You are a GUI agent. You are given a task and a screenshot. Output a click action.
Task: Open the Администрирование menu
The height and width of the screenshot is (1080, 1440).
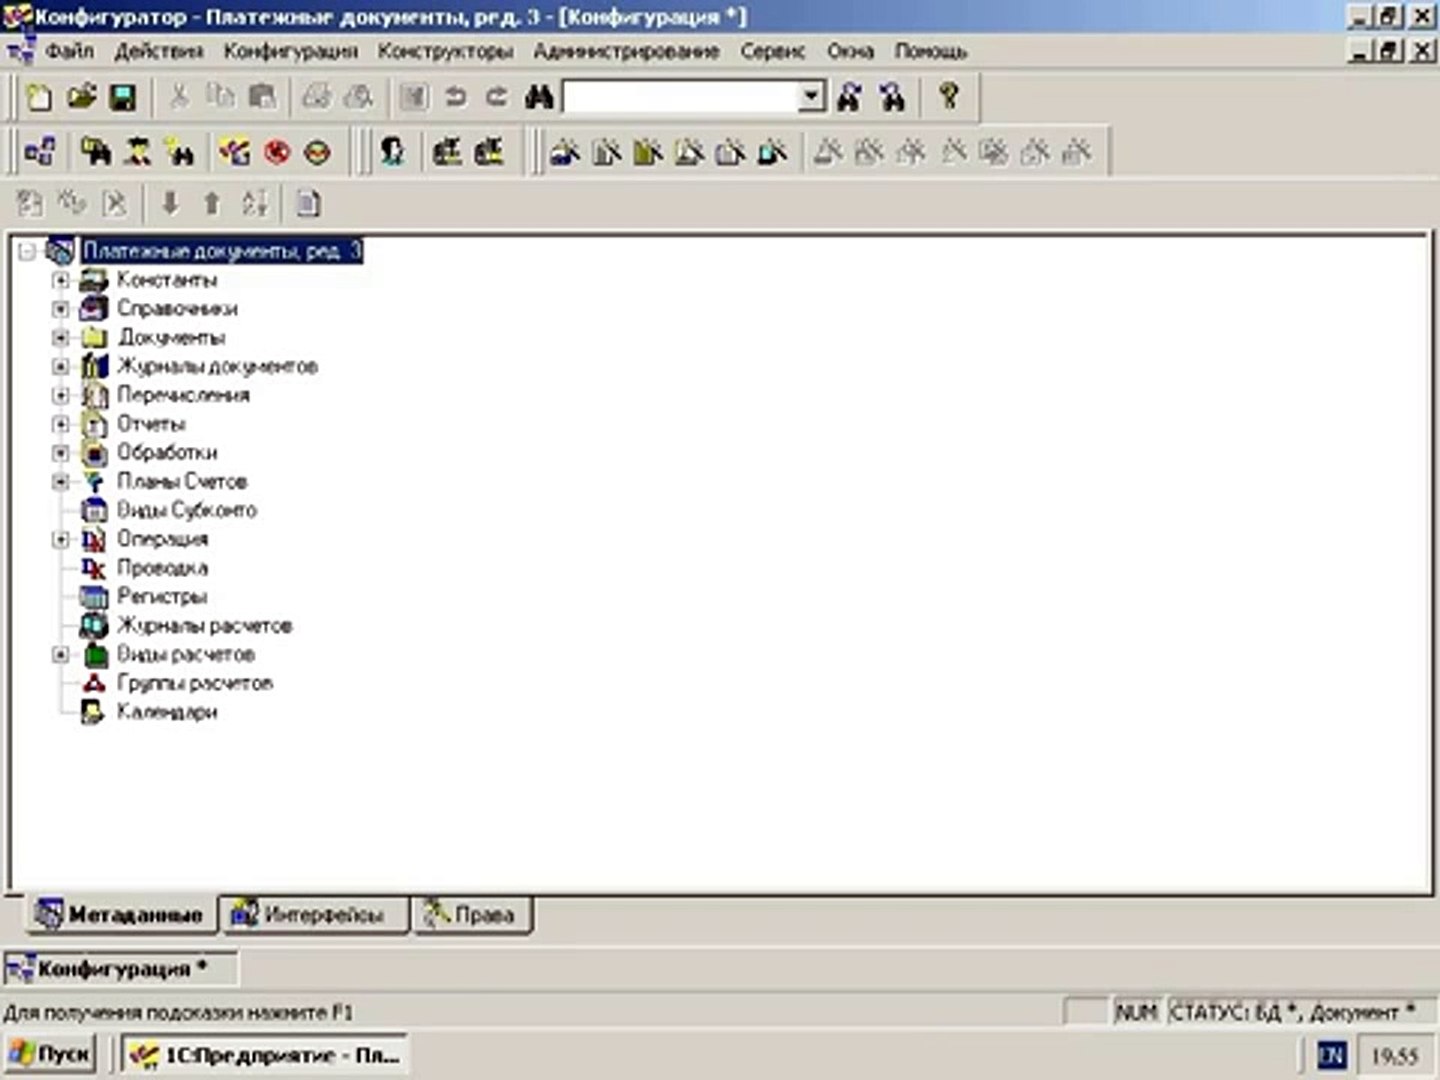pos(627,51)
